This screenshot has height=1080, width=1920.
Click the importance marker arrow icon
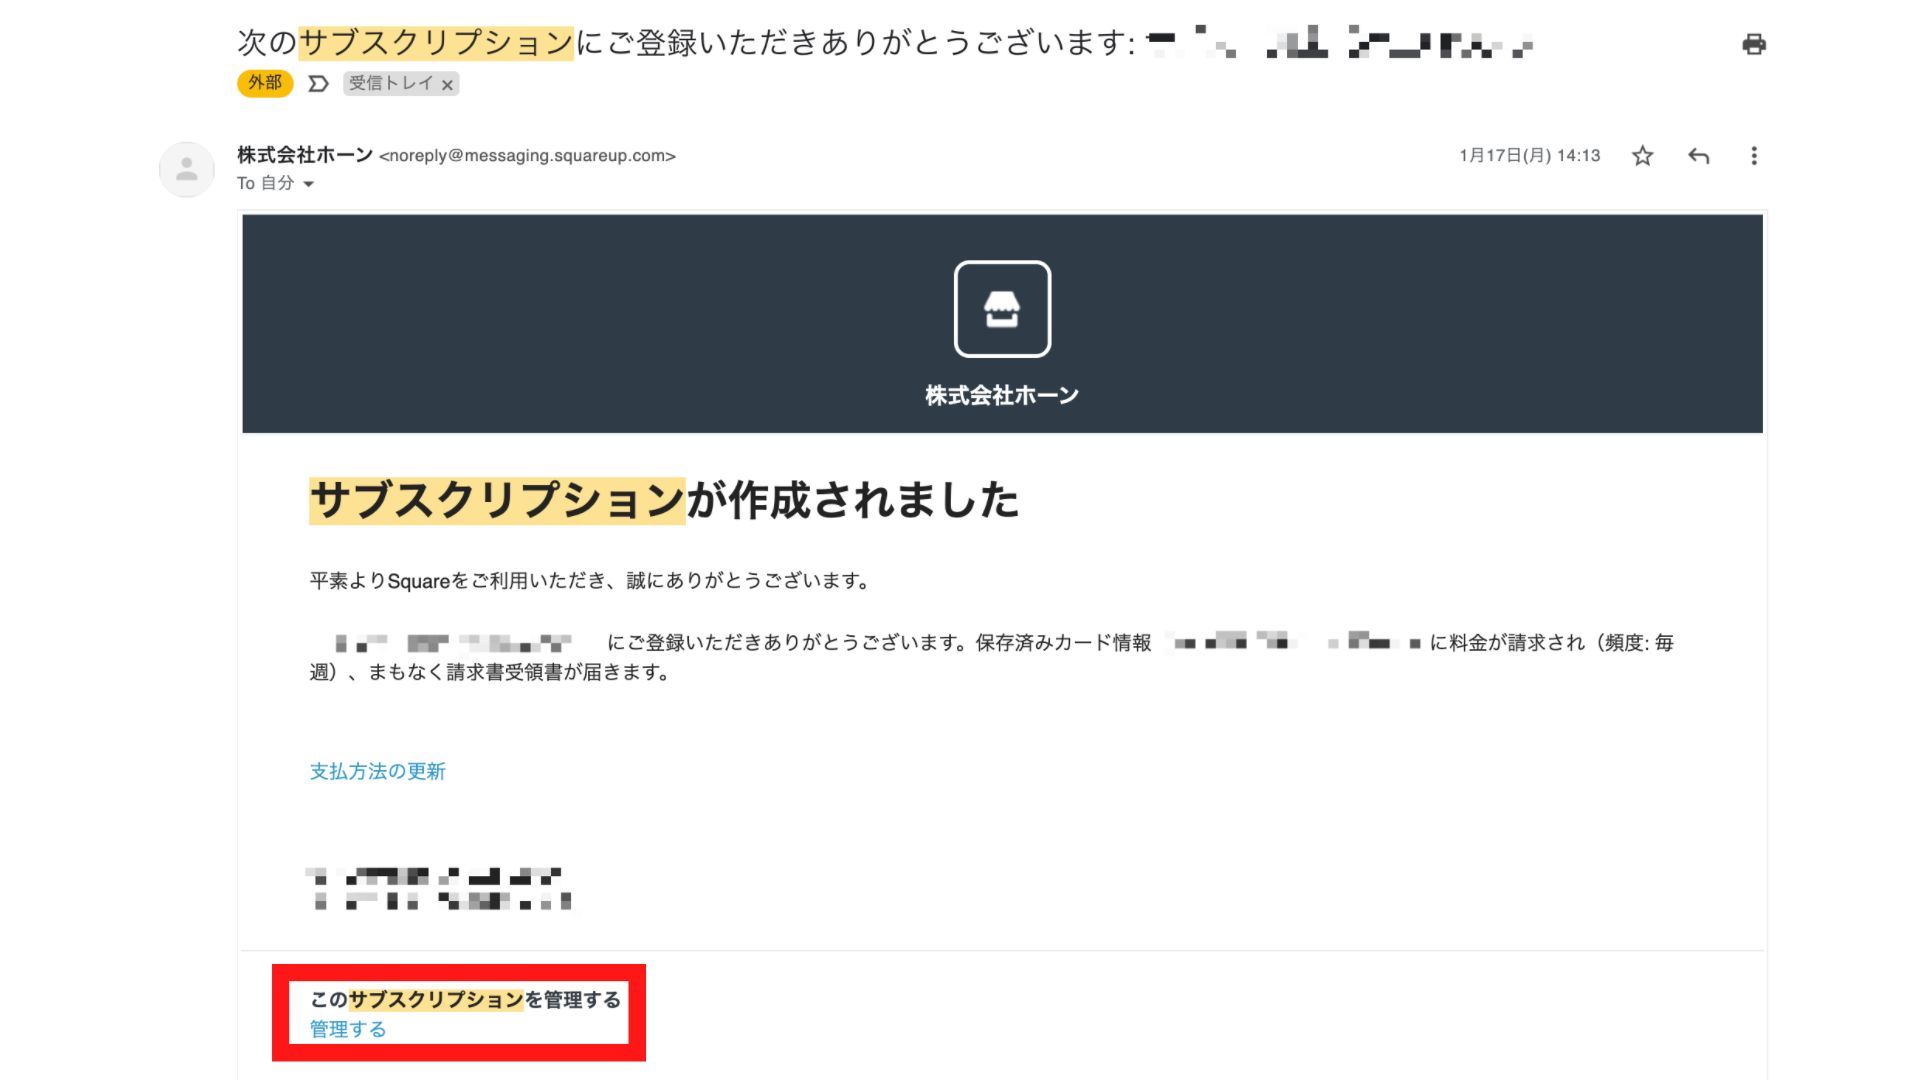(318, 84)
